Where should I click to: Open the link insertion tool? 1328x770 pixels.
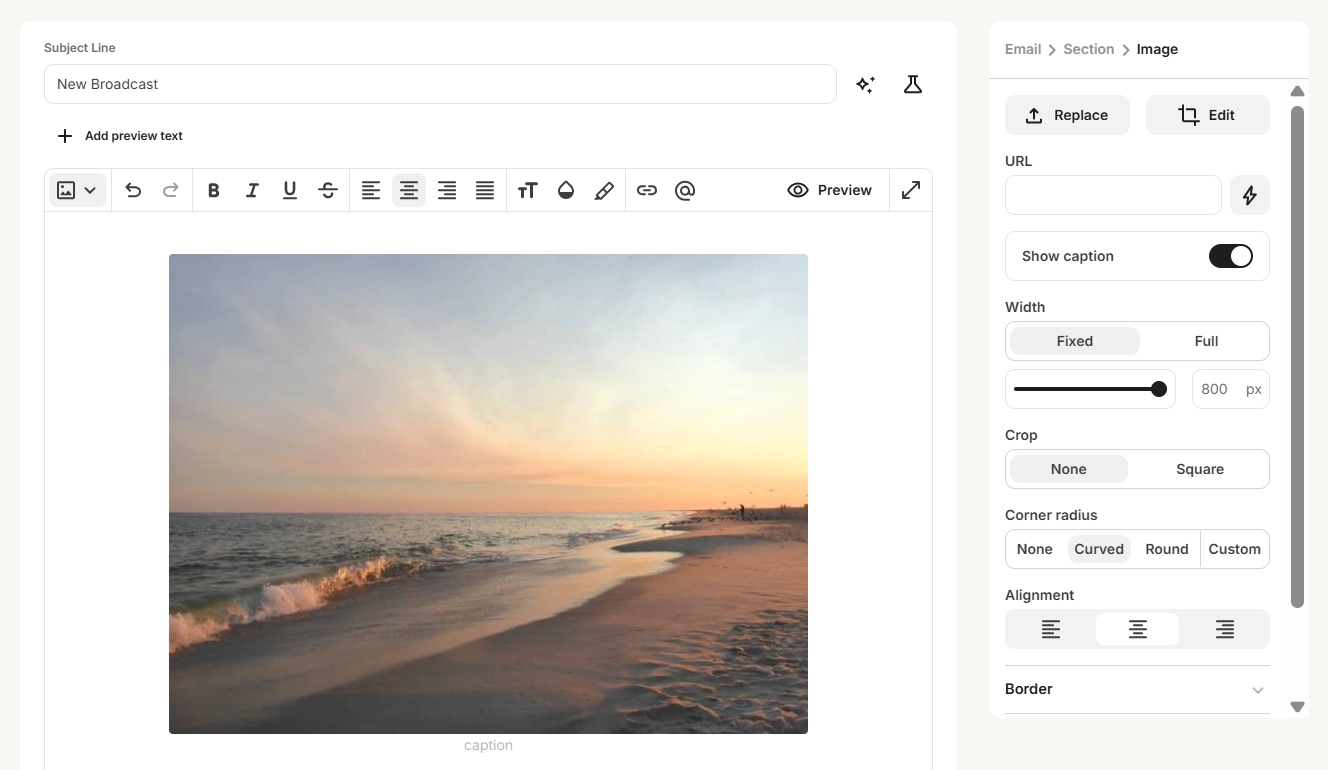(x=647, y=190)
